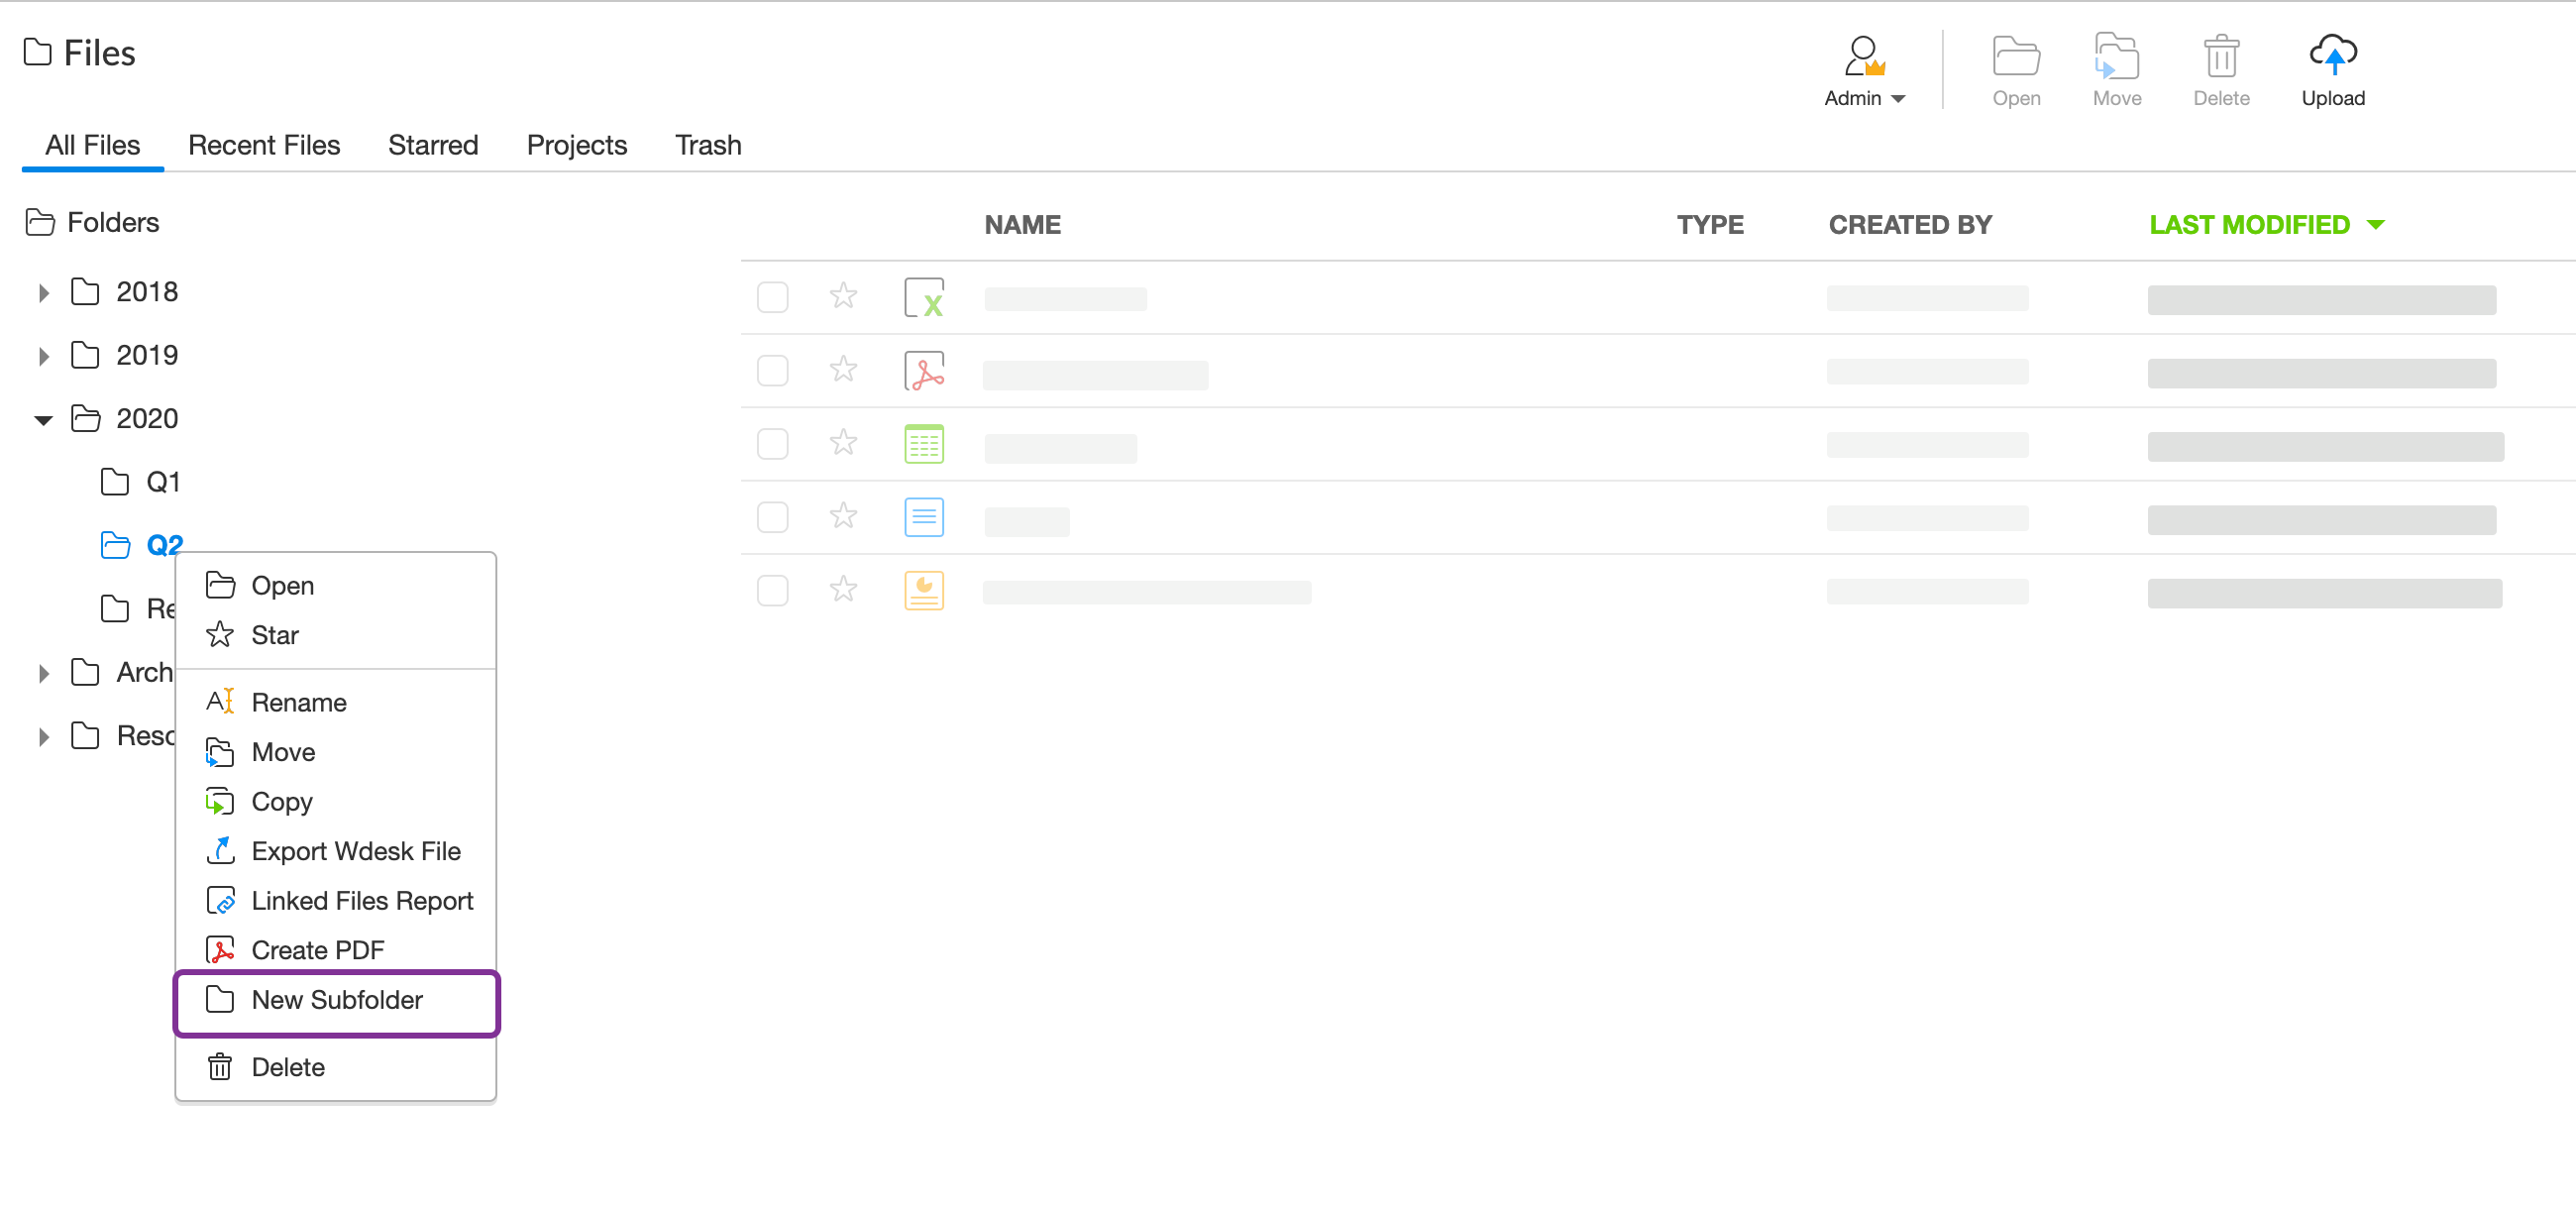This screenshot has width=2576, height=1209.
Task: Switch to the Trash tab
Action: click(x=707, y=145)
